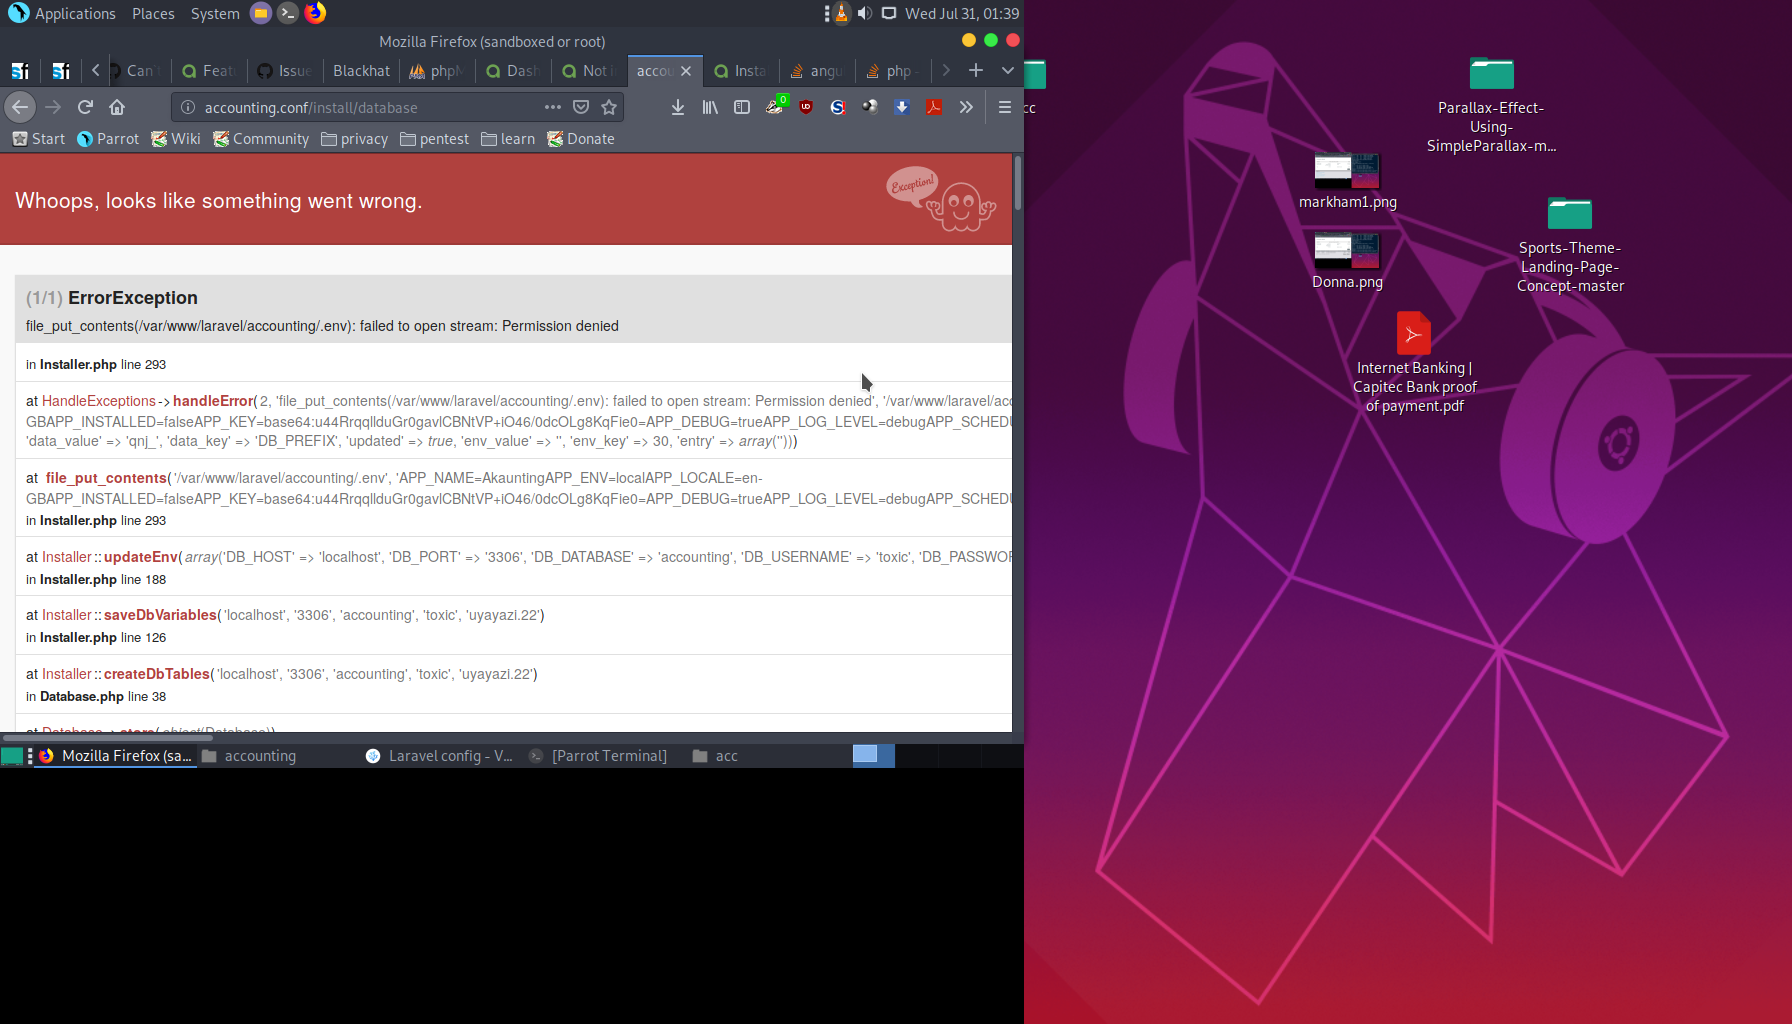Open the page actions ellipsis menu
Image resolution: width=1792 pixels, height=1024 pixels.
[553, 107]
